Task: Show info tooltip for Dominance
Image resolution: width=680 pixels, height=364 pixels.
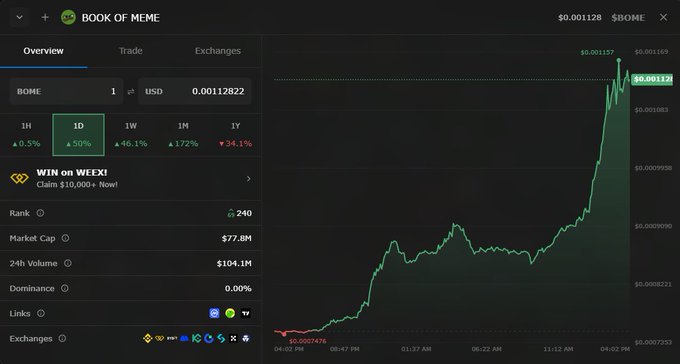Action: (65, 288)
